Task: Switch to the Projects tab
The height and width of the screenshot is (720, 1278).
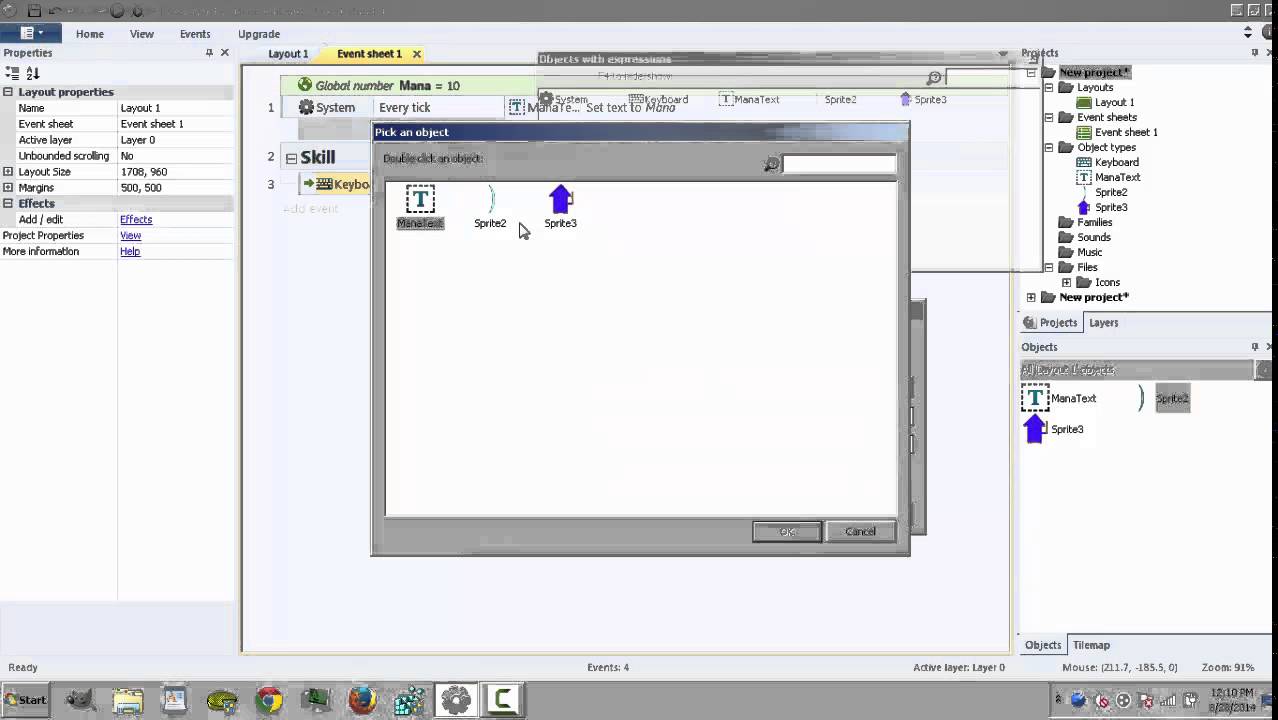Action: click(x=1050, y=323)
